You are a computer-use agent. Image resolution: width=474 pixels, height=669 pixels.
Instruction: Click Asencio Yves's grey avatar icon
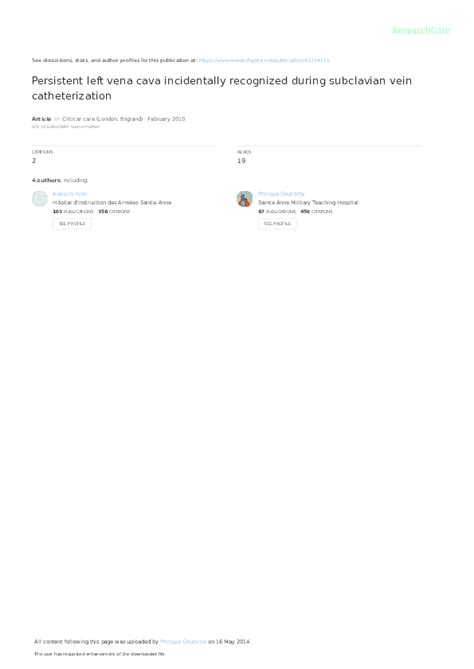tap(40, 199)
